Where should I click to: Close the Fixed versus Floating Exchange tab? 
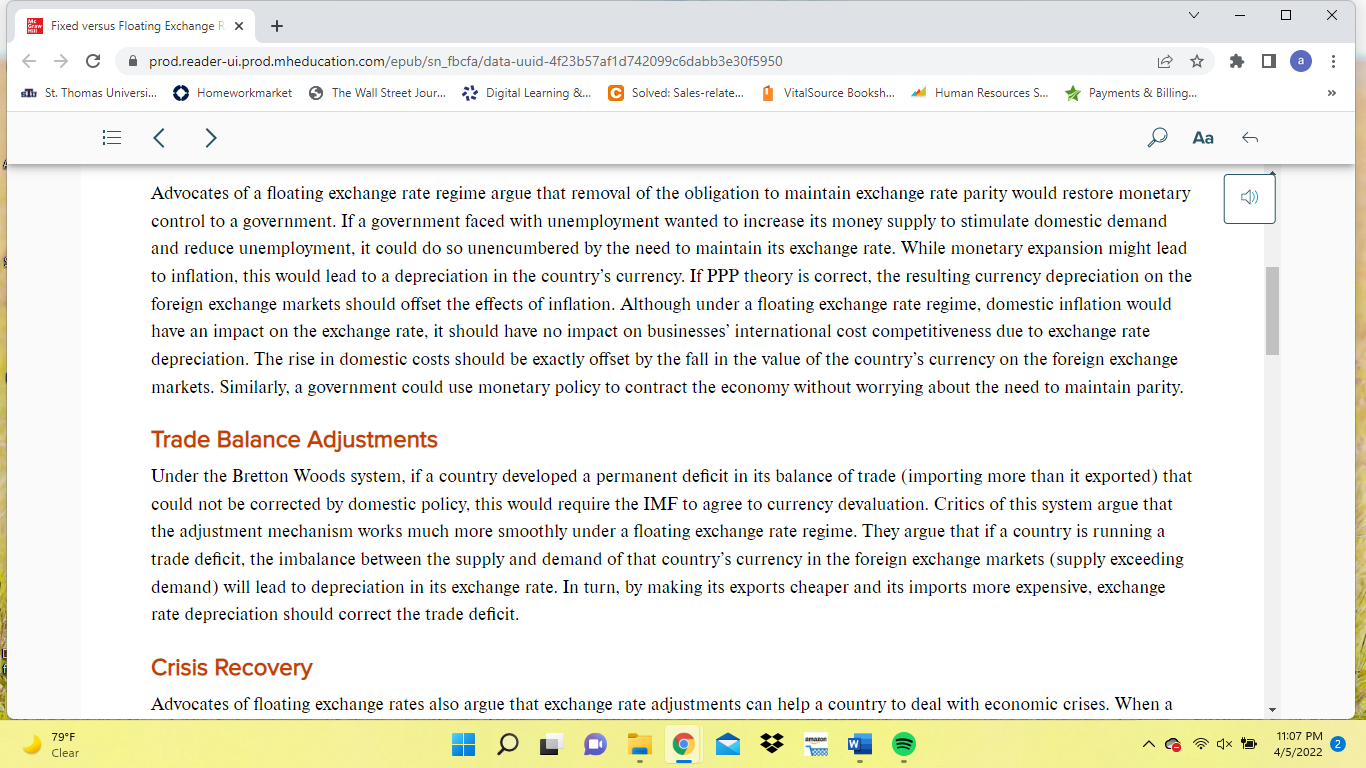click(237, 26)
